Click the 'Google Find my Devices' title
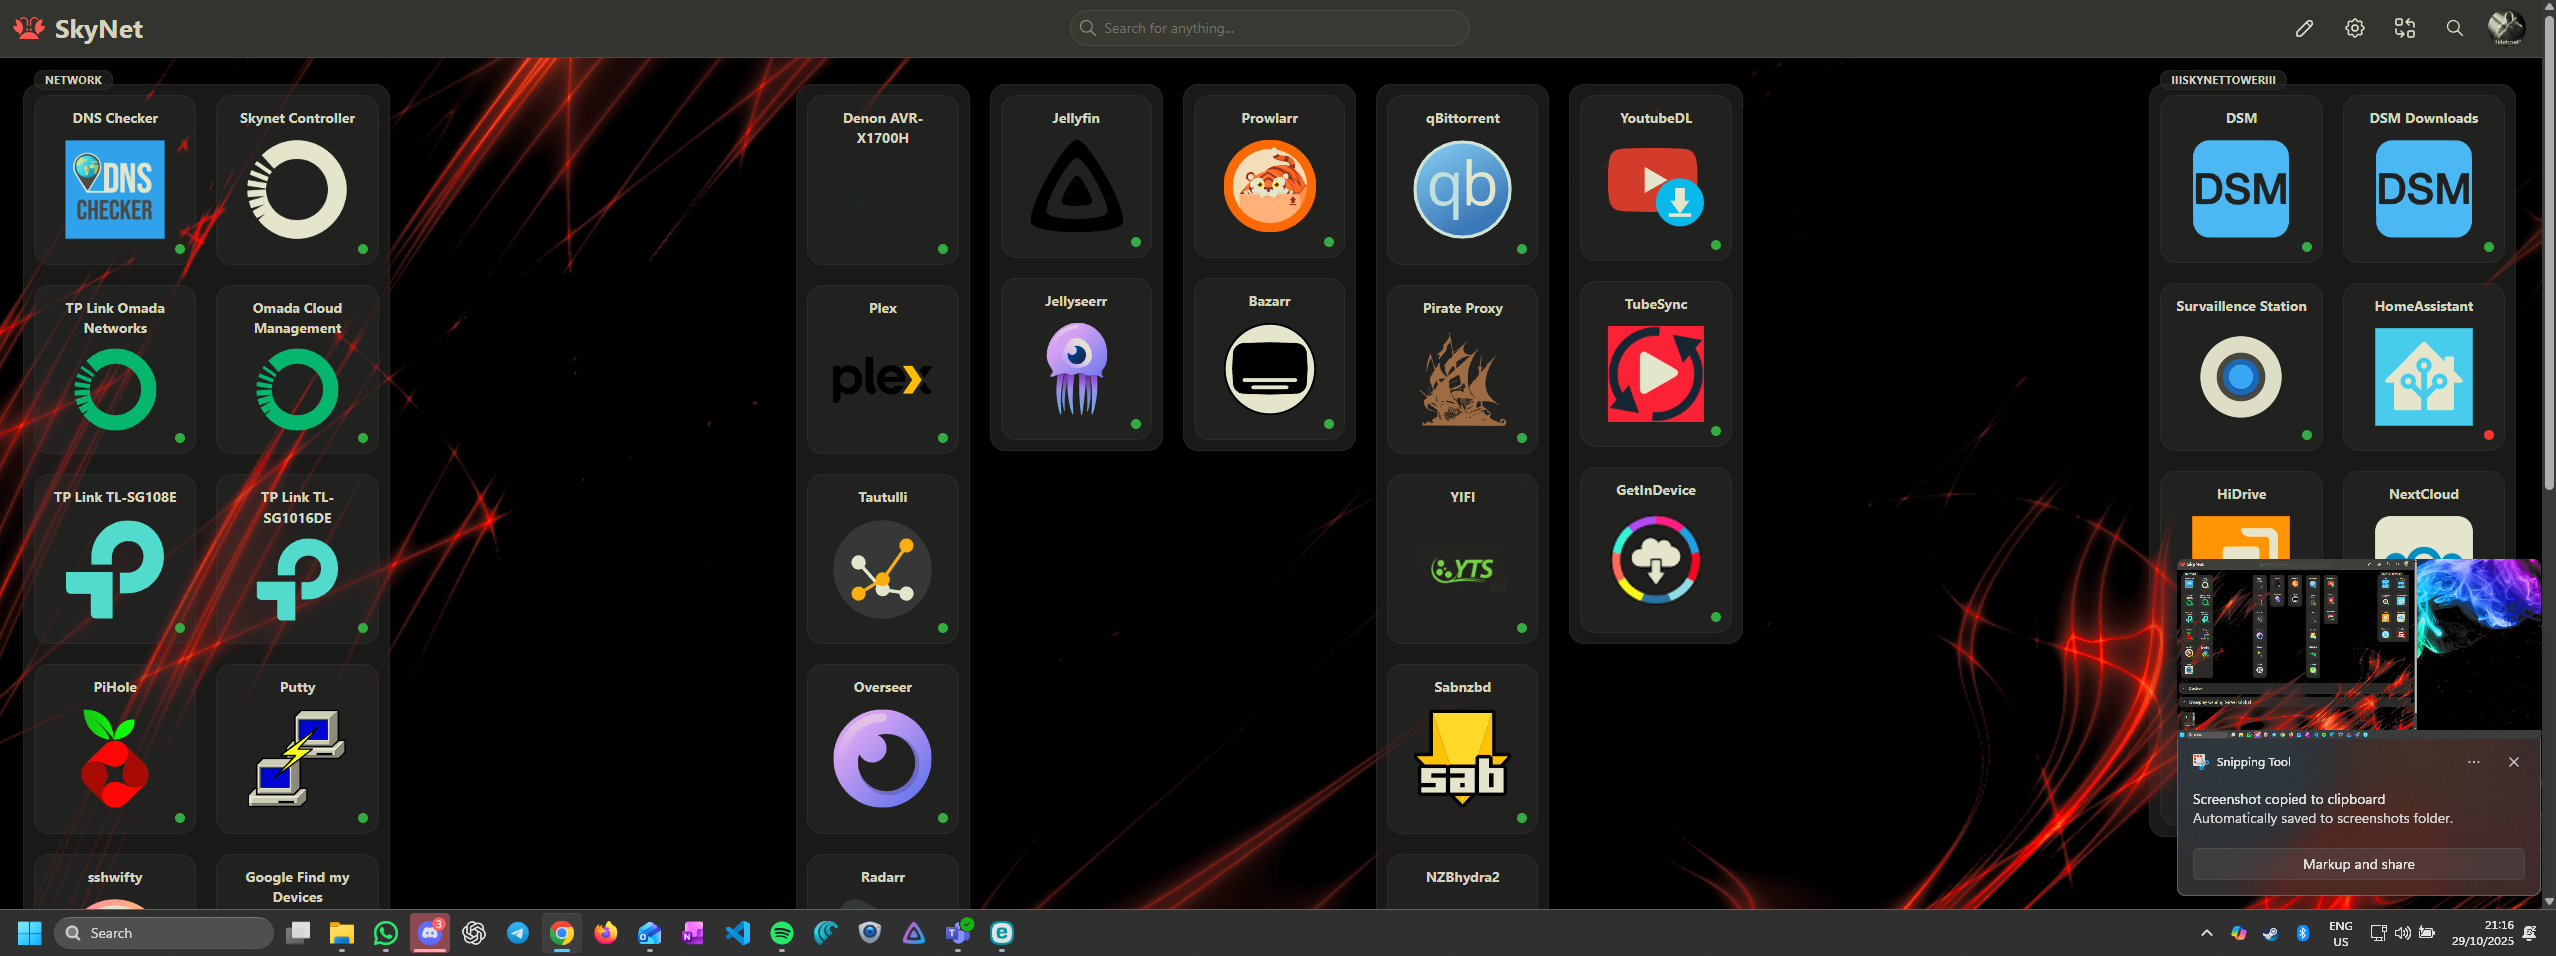 pos(297,887)
